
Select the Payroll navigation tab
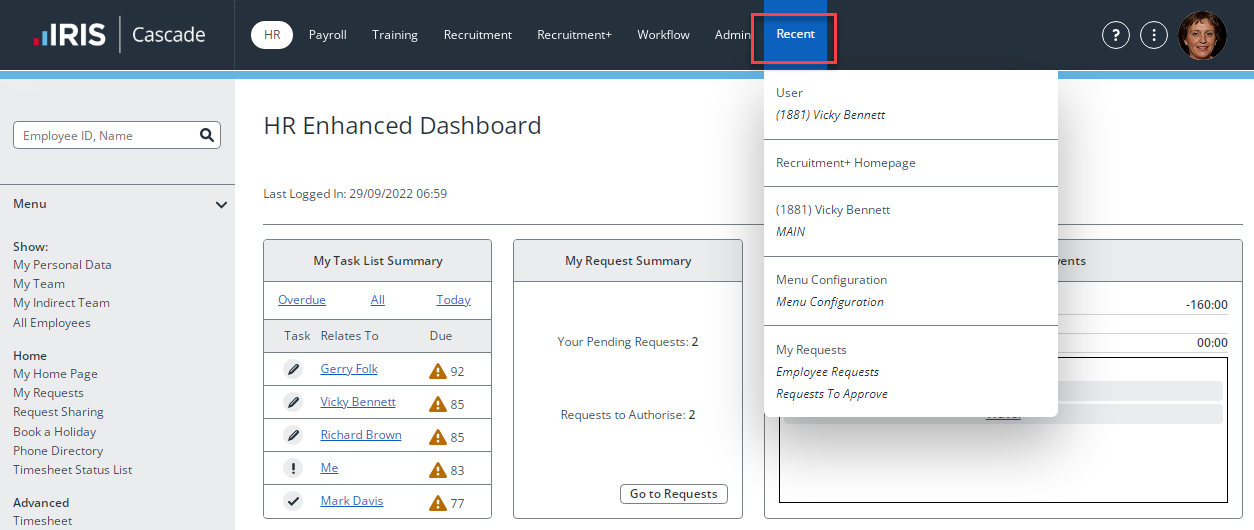(x=327, y=35)
